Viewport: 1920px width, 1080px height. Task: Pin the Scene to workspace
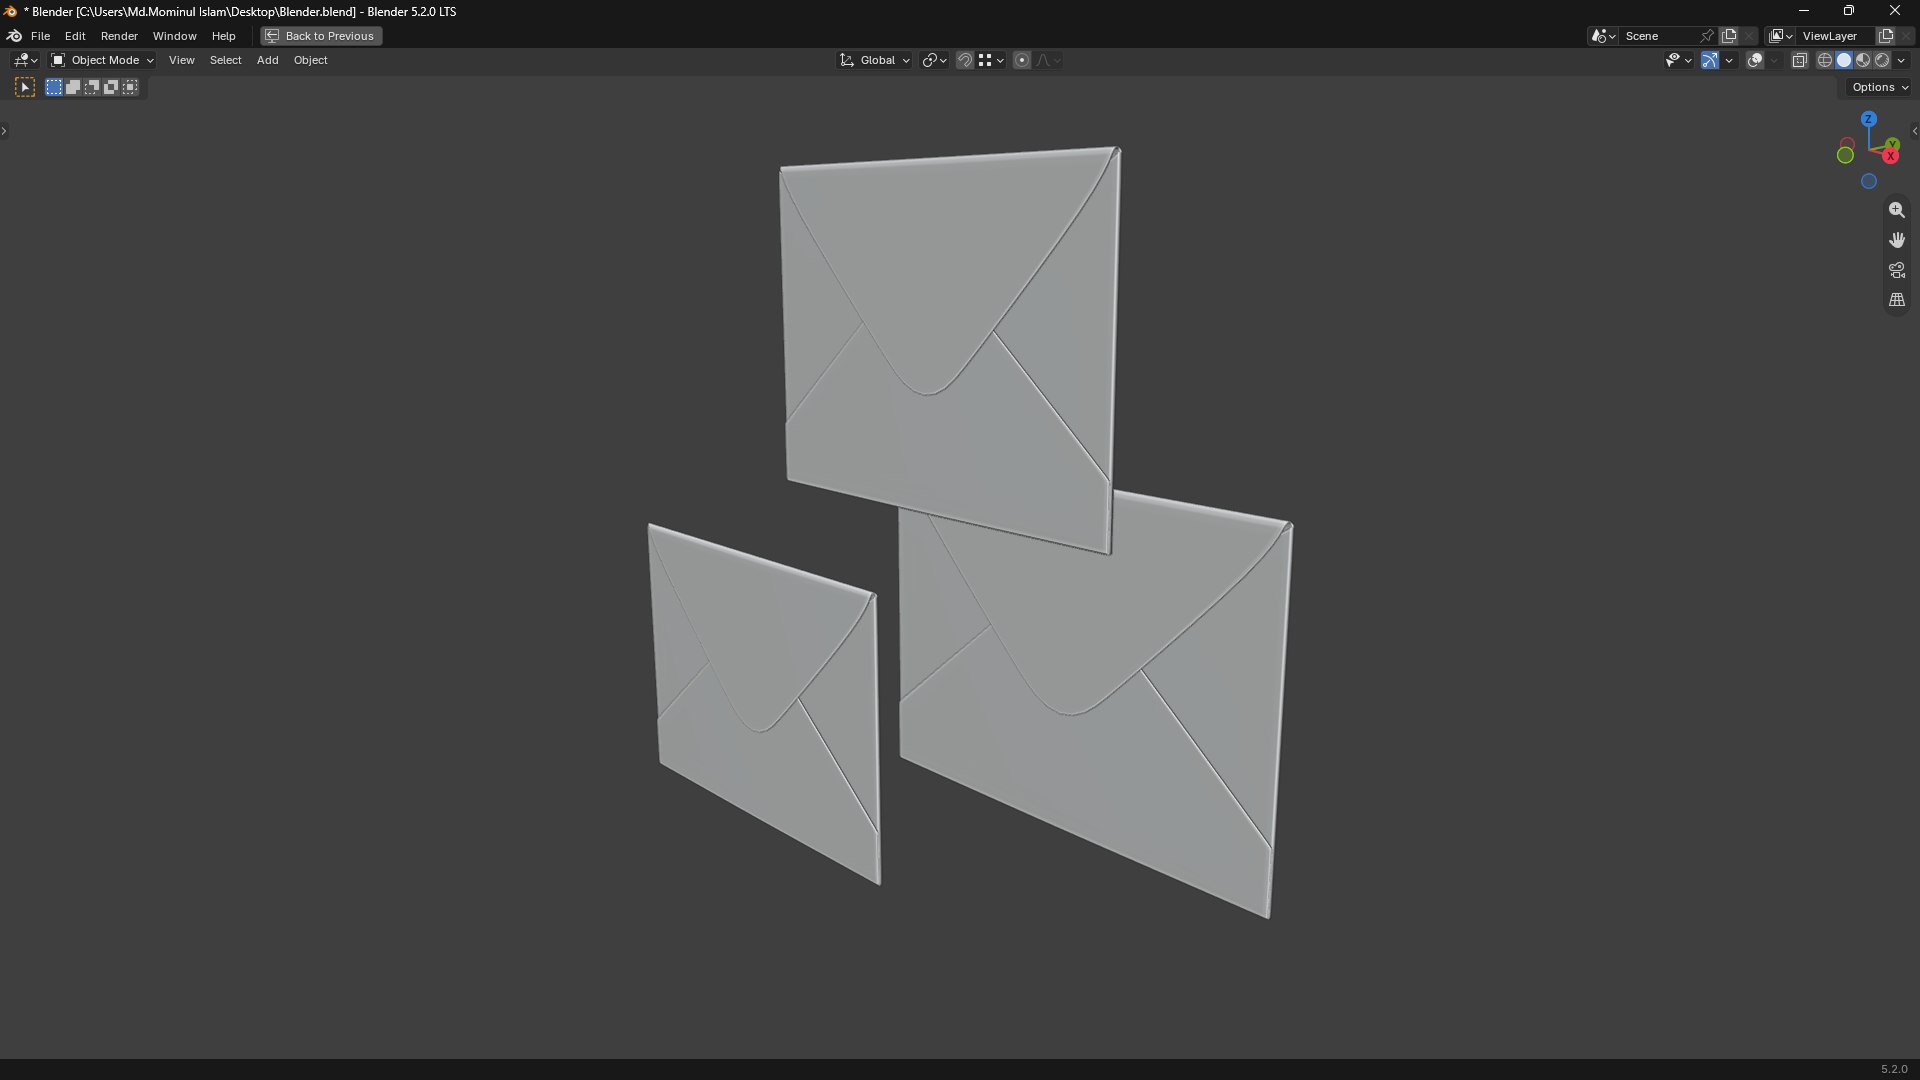(x=1707, y=36)
